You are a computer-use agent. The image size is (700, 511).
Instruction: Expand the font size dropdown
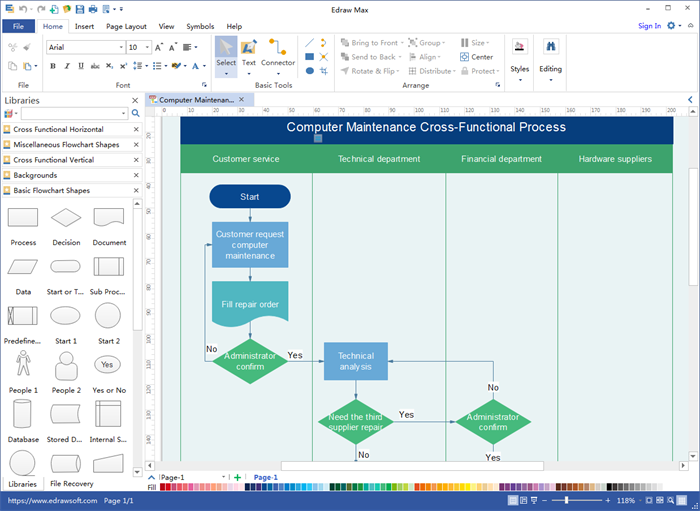[x=148, y=47]
